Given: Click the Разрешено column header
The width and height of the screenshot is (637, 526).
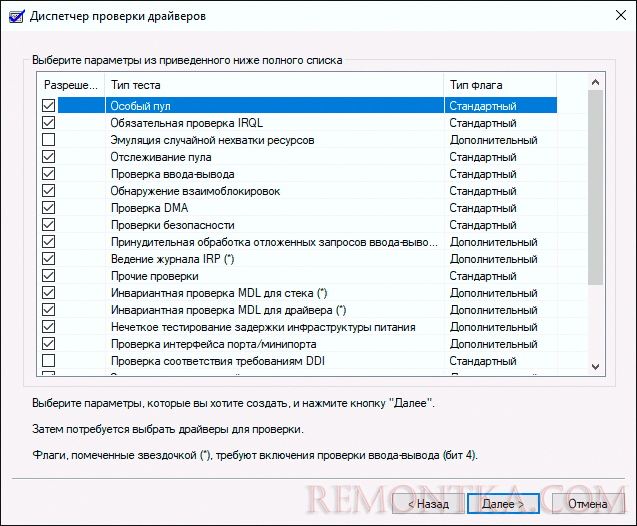Looking at the screenshot, I should pyautogui.click(x=70, y=85).
